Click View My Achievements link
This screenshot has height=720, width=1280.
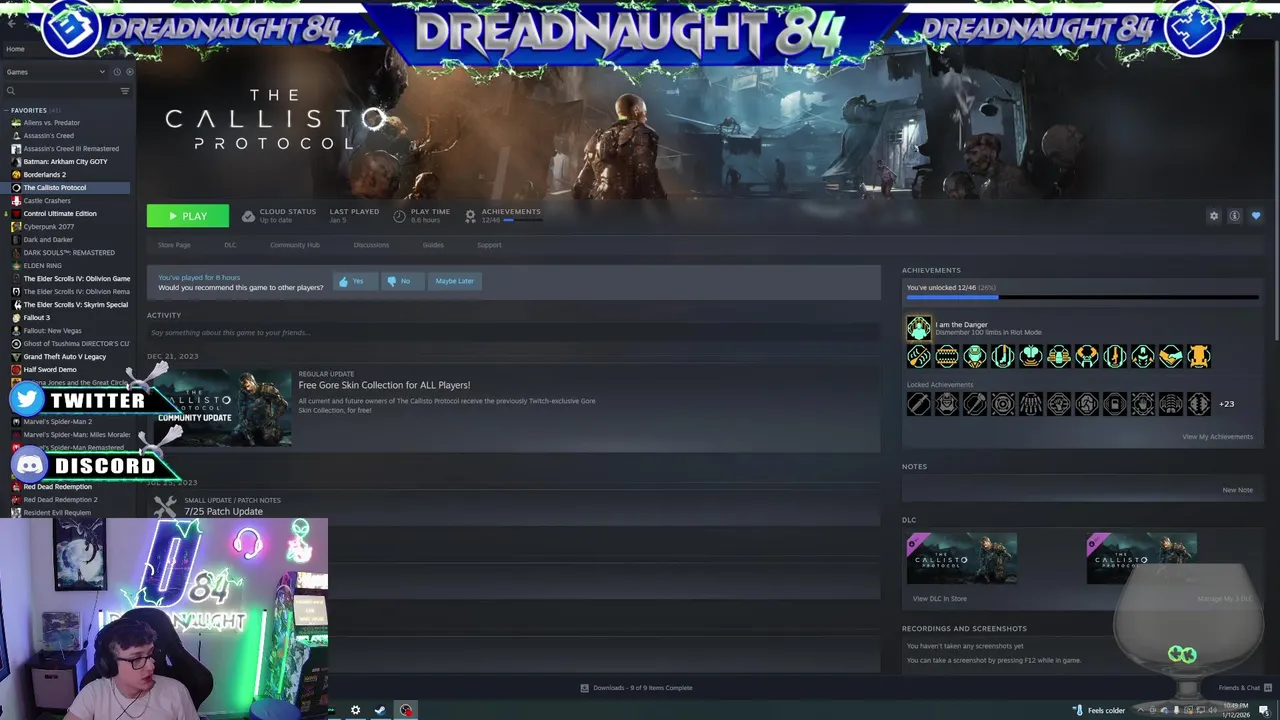[1217, 437]
